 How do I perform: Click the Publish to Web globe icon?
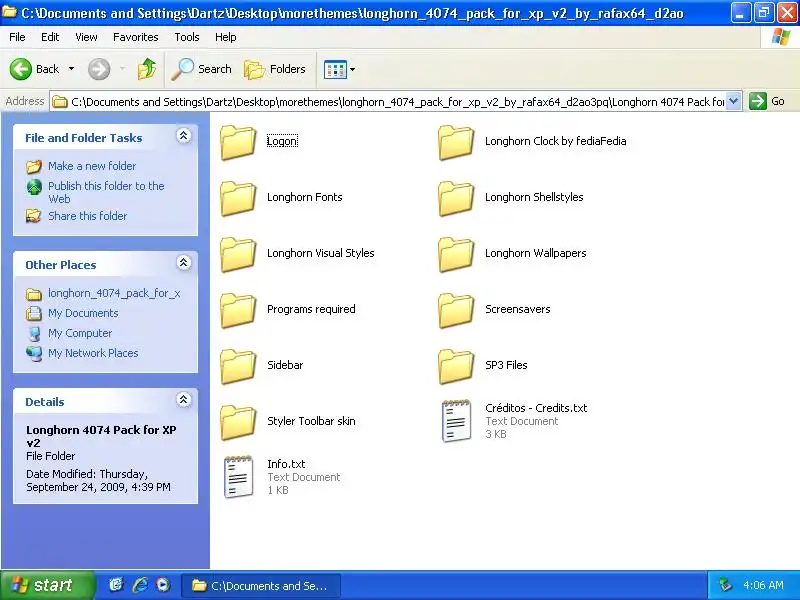[x=34, y=187]
